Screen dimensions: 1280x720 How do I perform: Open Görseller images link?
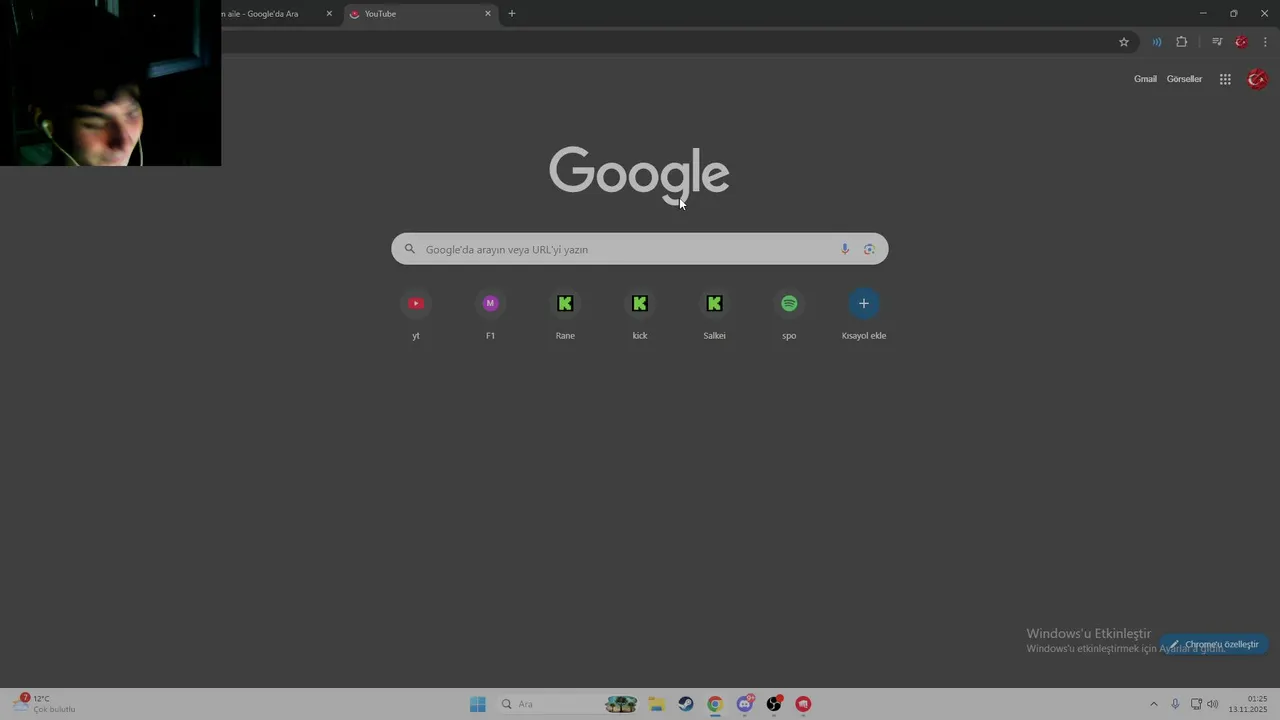(1184, 79)
